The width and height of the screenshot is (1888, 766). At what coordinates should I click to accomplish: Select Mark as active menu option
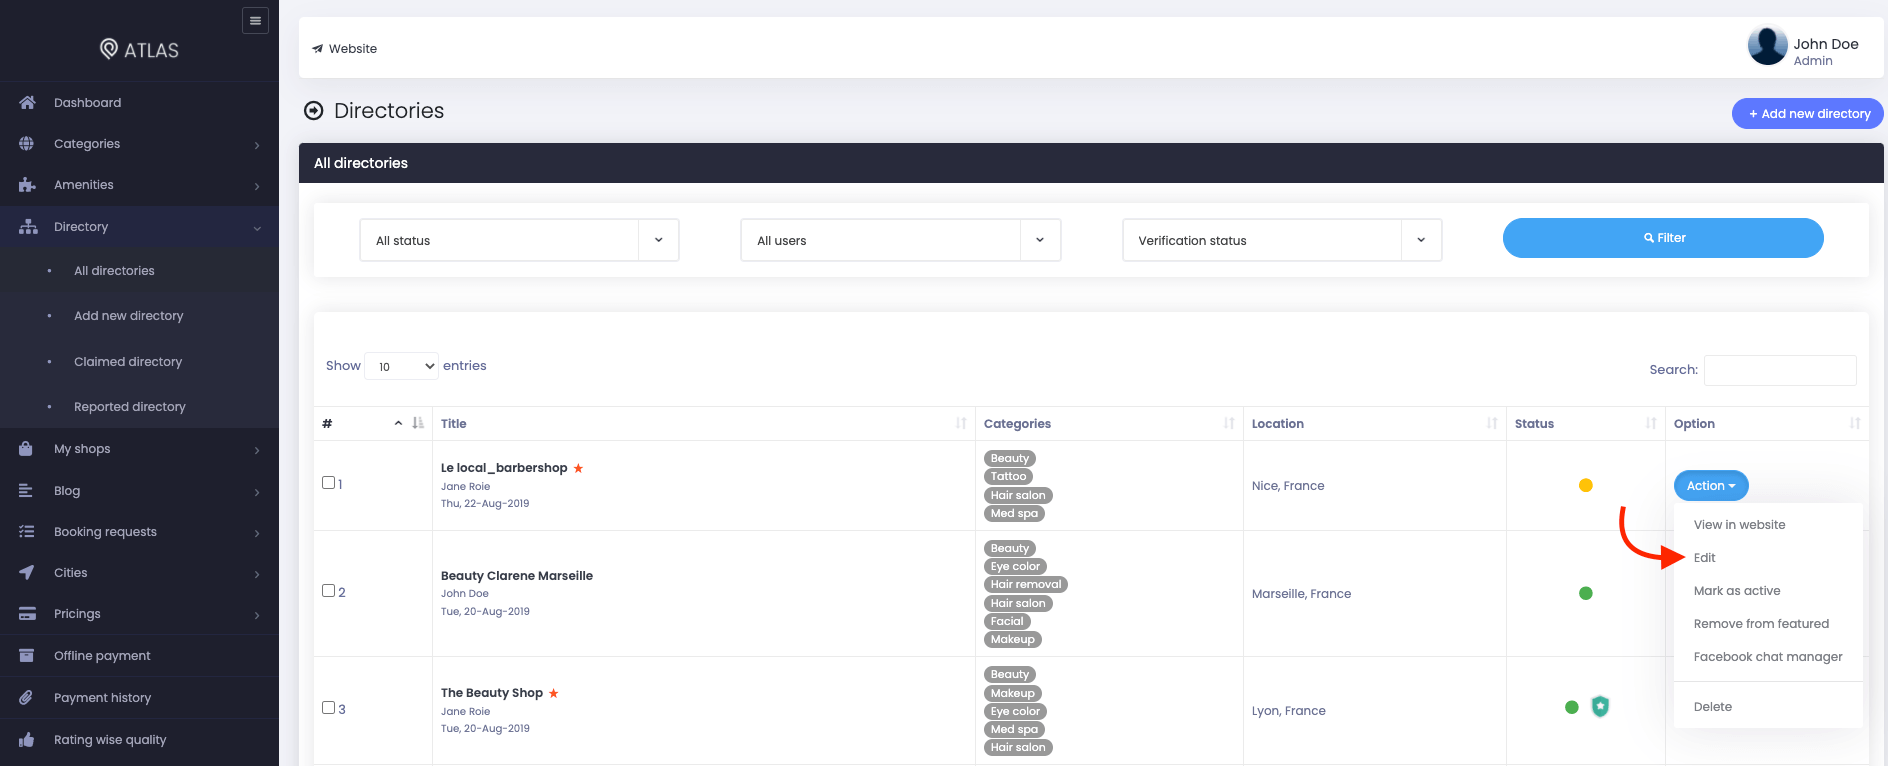[1737, 590]
